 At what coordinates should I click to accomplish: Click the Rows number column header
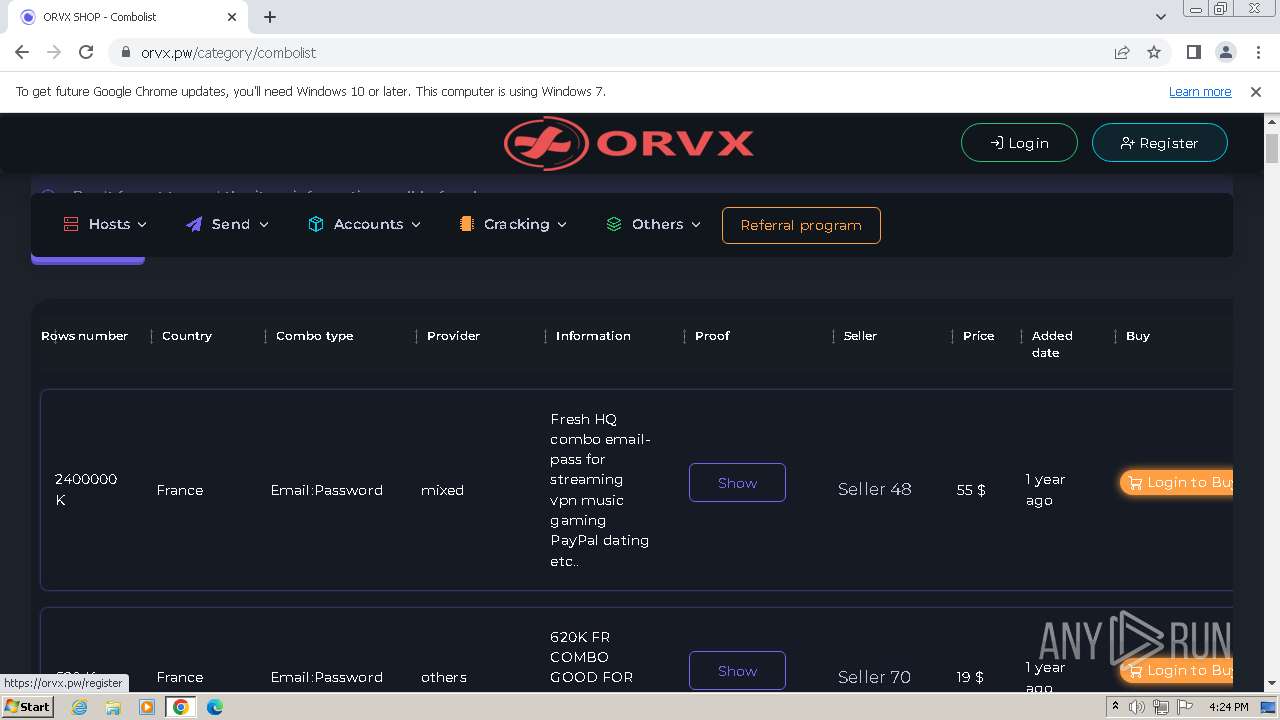click(85, 336)
